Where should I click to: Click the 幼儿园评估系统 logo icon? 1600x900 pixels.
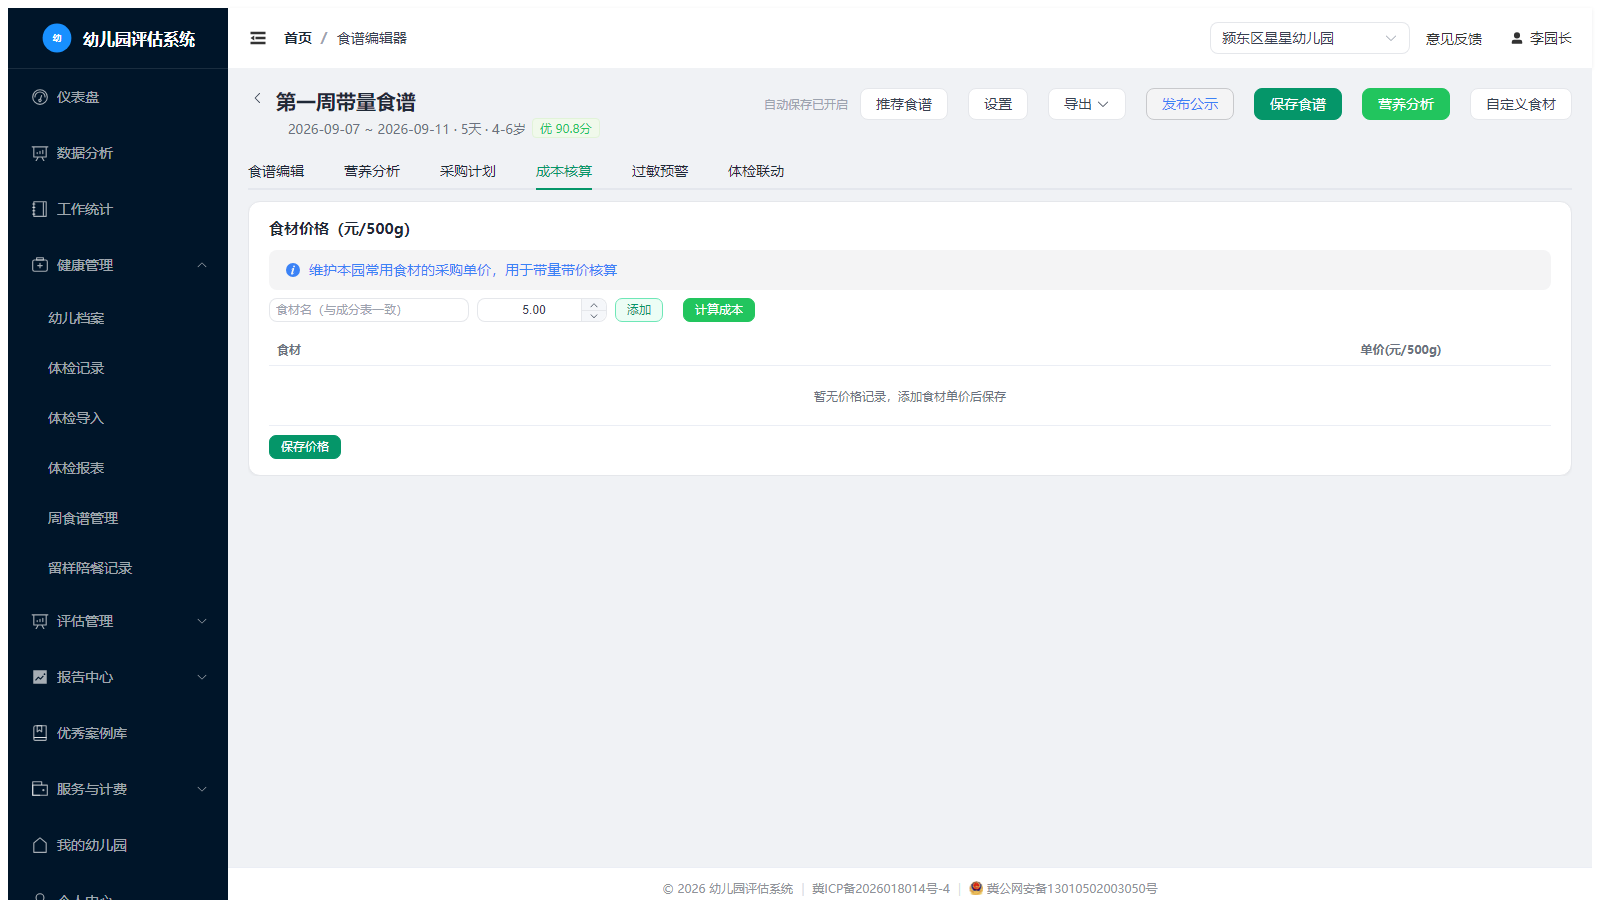click(x=57, y=38)
